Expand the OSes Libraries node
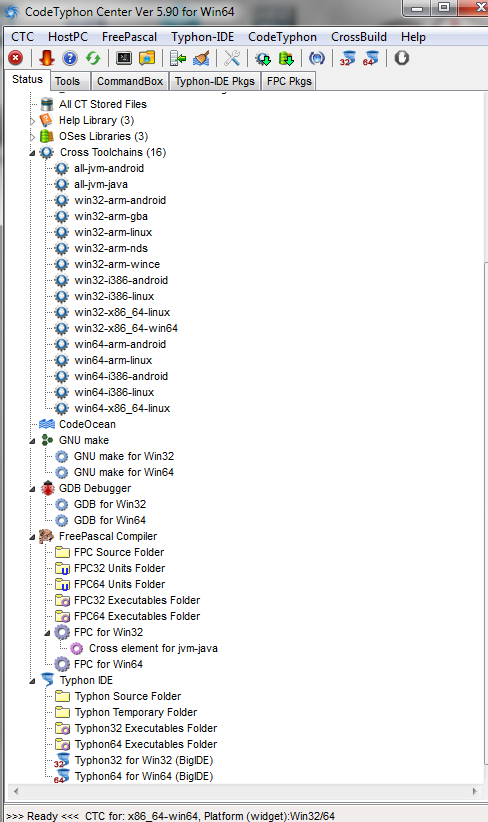The height and width of the screenshot is (822, 488). [x=32, y=137]
